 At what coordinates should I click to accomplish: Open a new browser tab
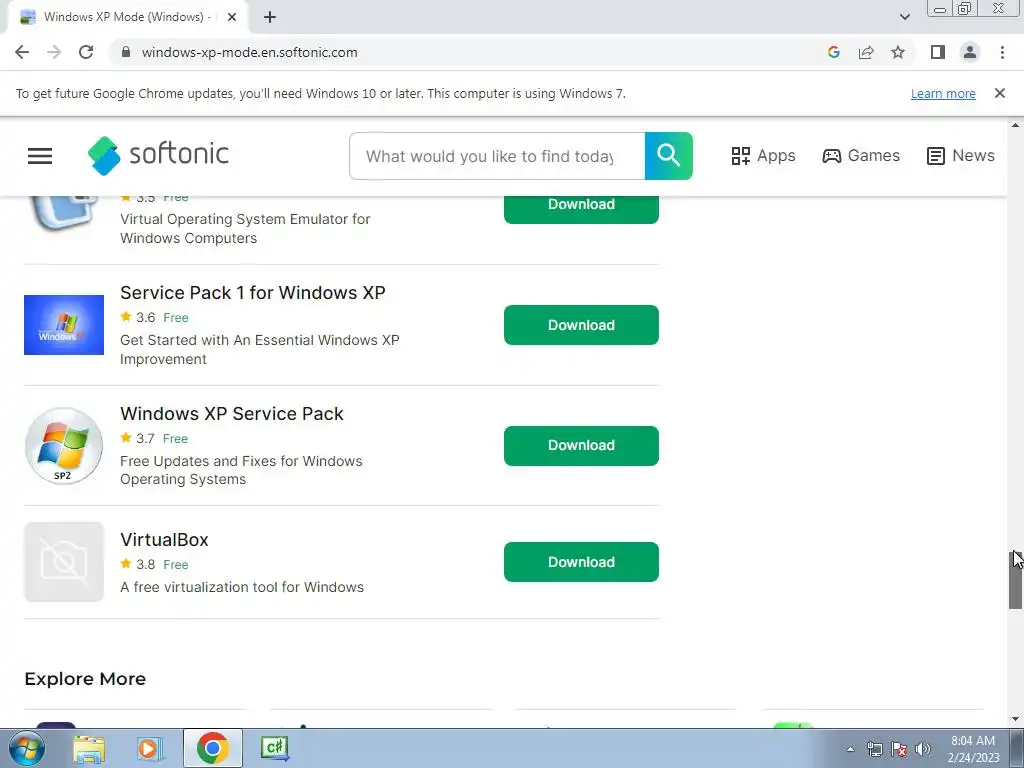(x=270, y=17)
